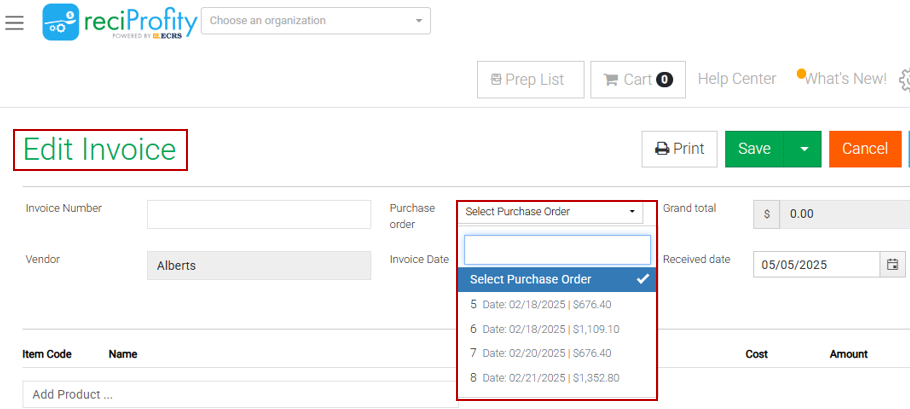Open the Choose an organization dropdown
The height and width of the screenshot is (409, 910).
coord(315,20)
